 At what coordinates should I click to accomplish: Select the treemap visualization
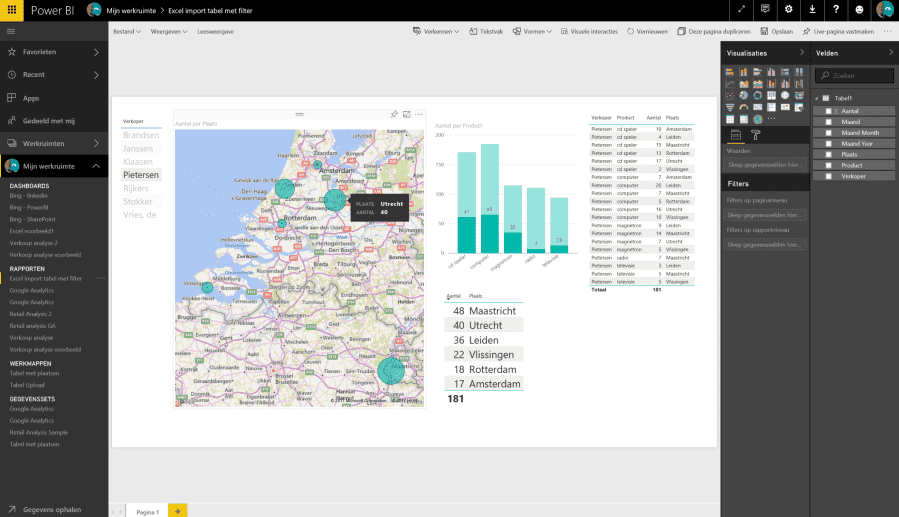pos(771,95)
